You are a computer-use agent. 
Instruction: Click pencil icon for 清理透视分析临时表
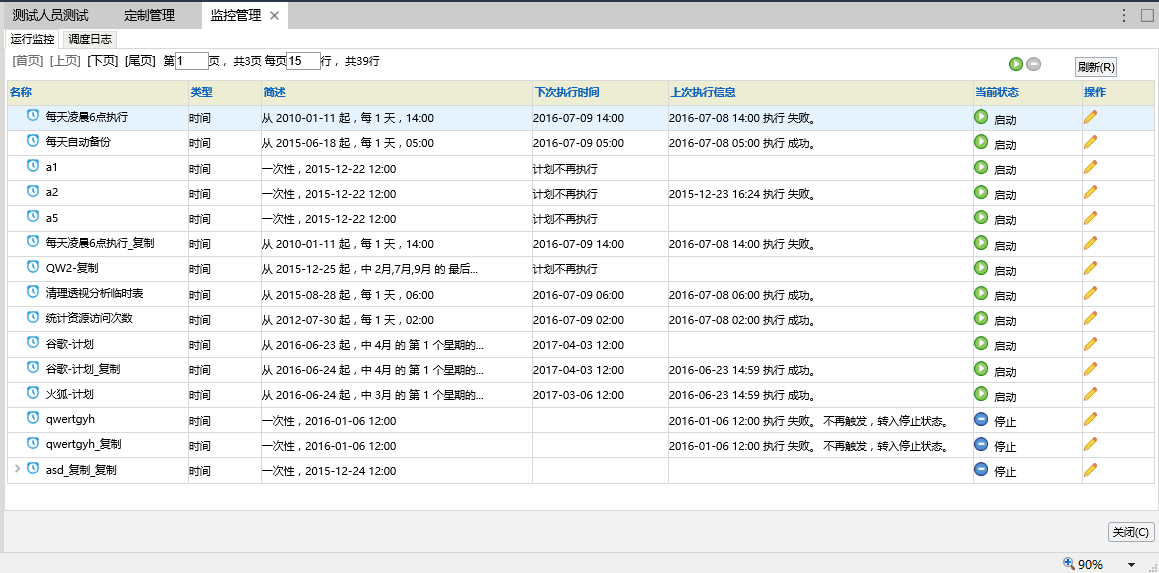pyautogui.click(x=1090, y=293)
